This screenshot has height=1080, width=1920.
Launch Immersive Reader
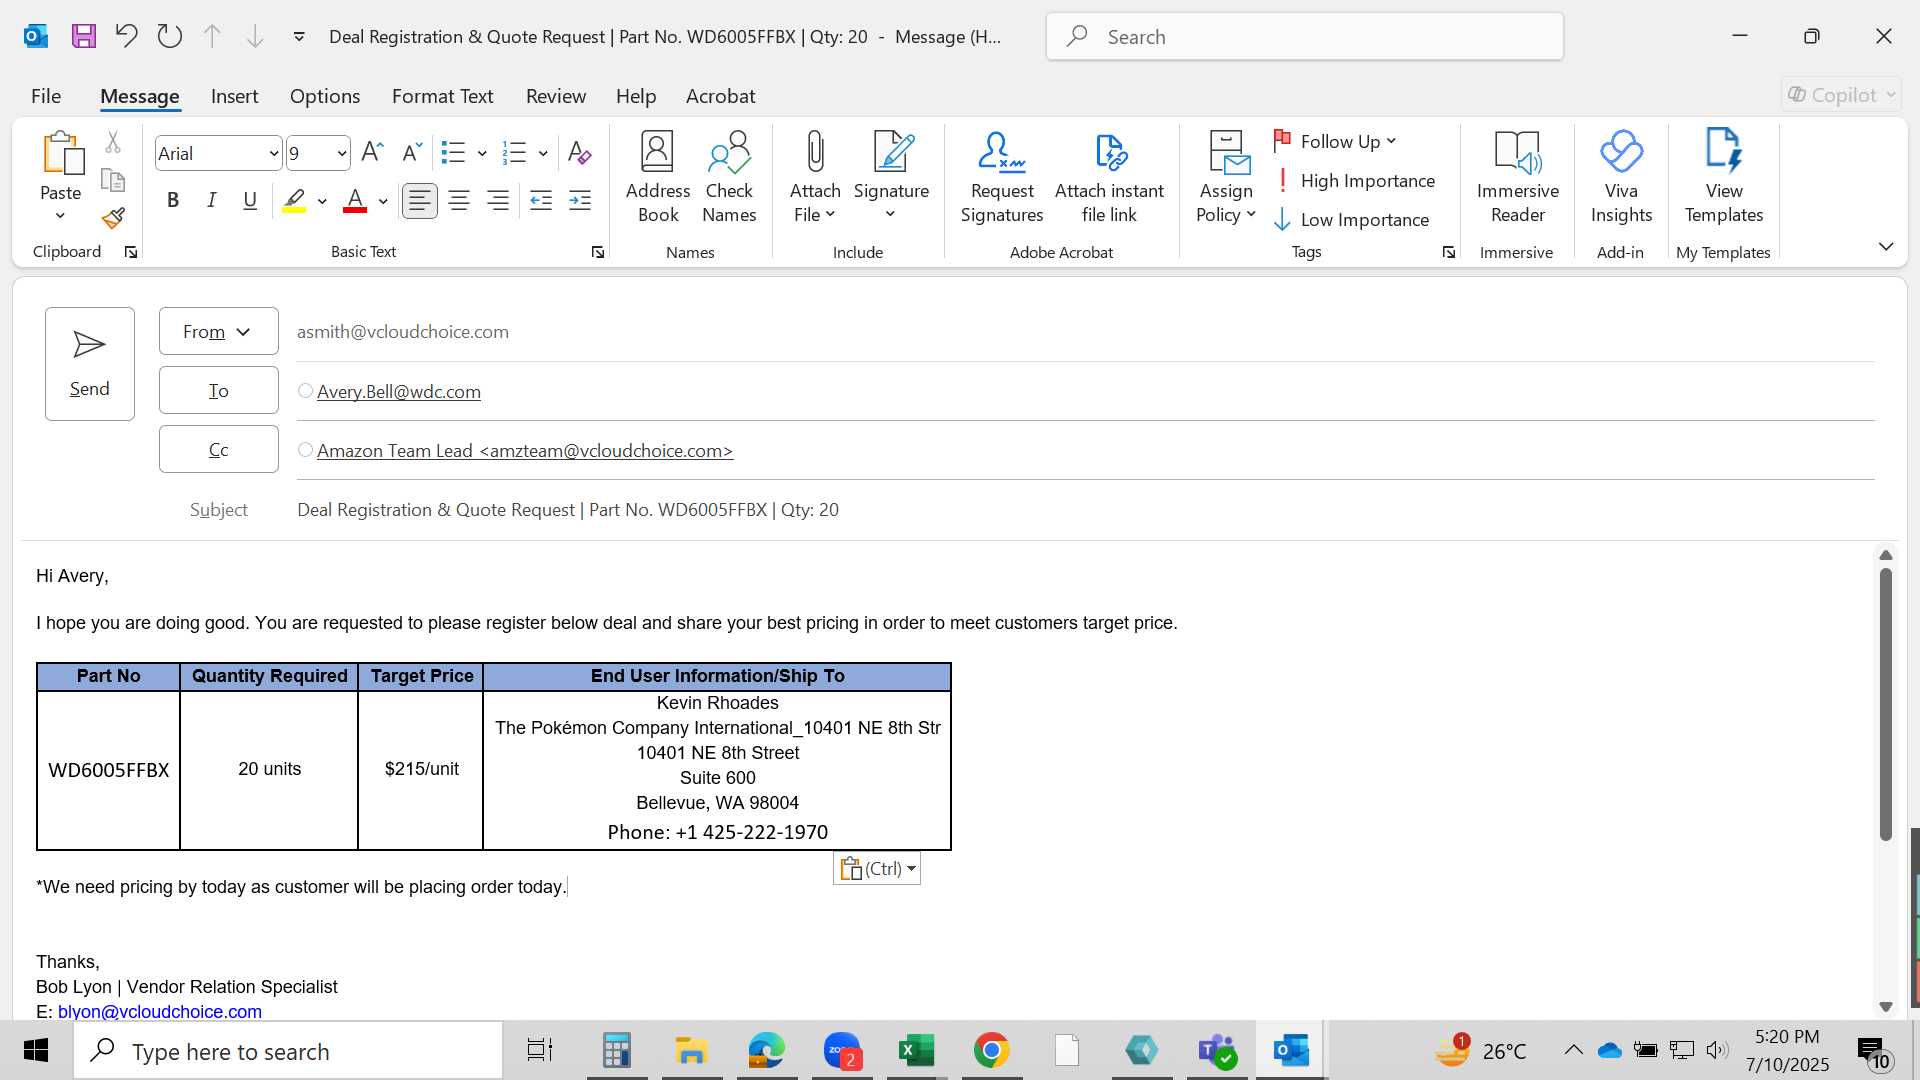click(x=1517, y=178)
